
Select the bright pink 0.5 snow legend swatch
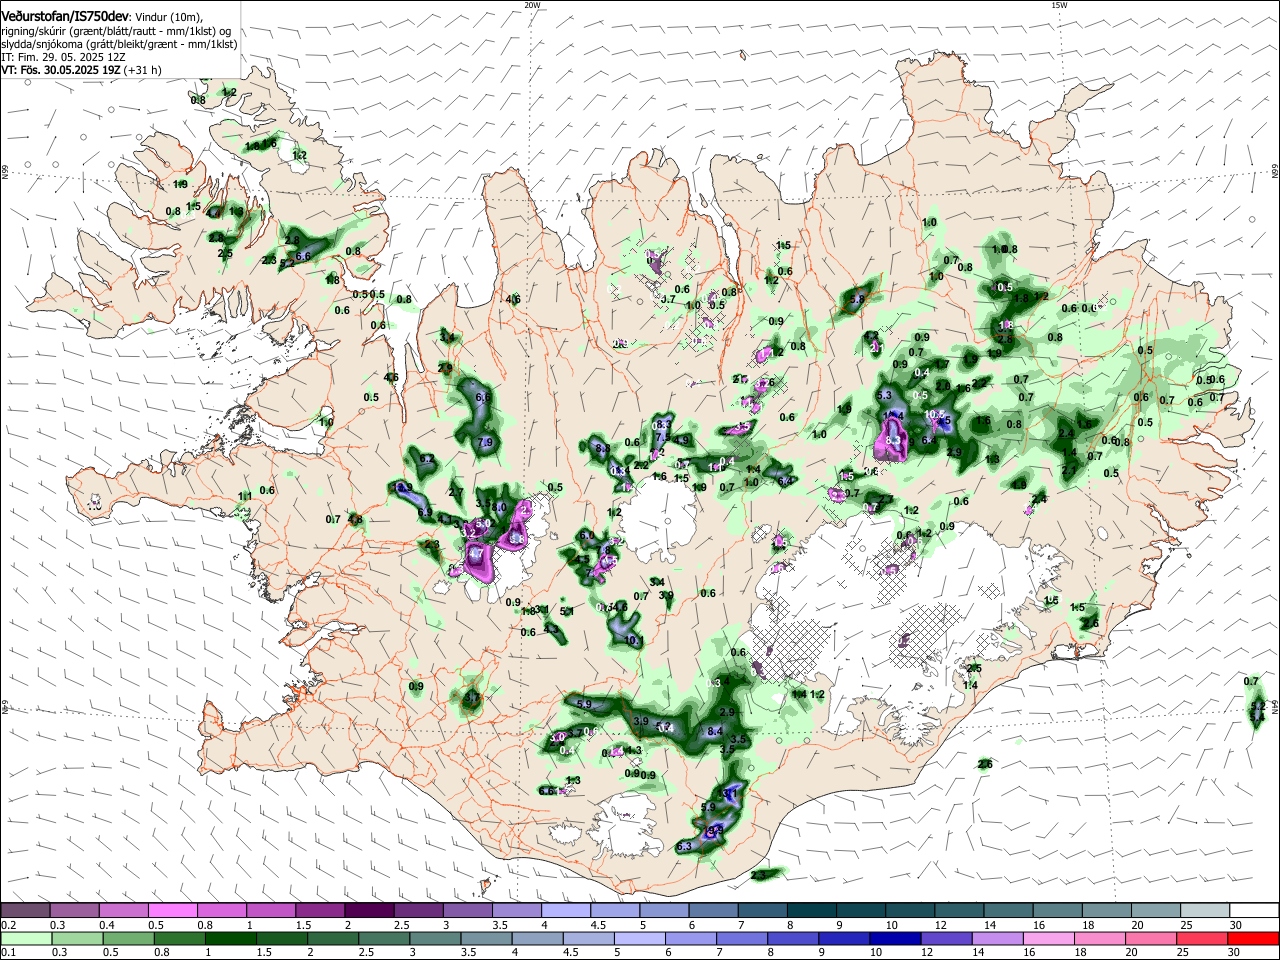[172, 910]
